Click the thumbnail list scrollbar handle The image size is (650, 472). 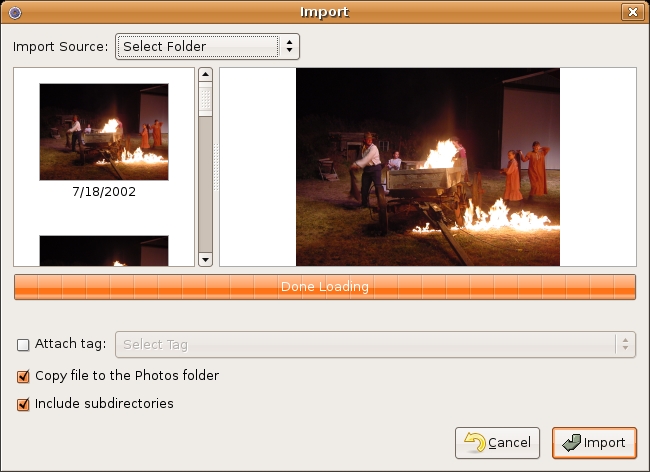click(x=205, y=100)
